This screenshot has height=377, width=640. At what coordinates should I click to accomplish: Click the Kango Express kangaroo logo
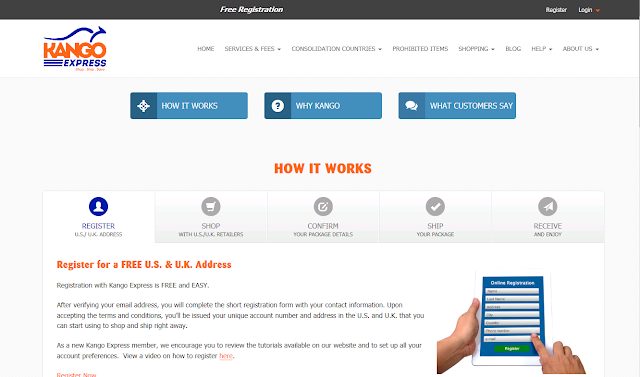[75, 49]
